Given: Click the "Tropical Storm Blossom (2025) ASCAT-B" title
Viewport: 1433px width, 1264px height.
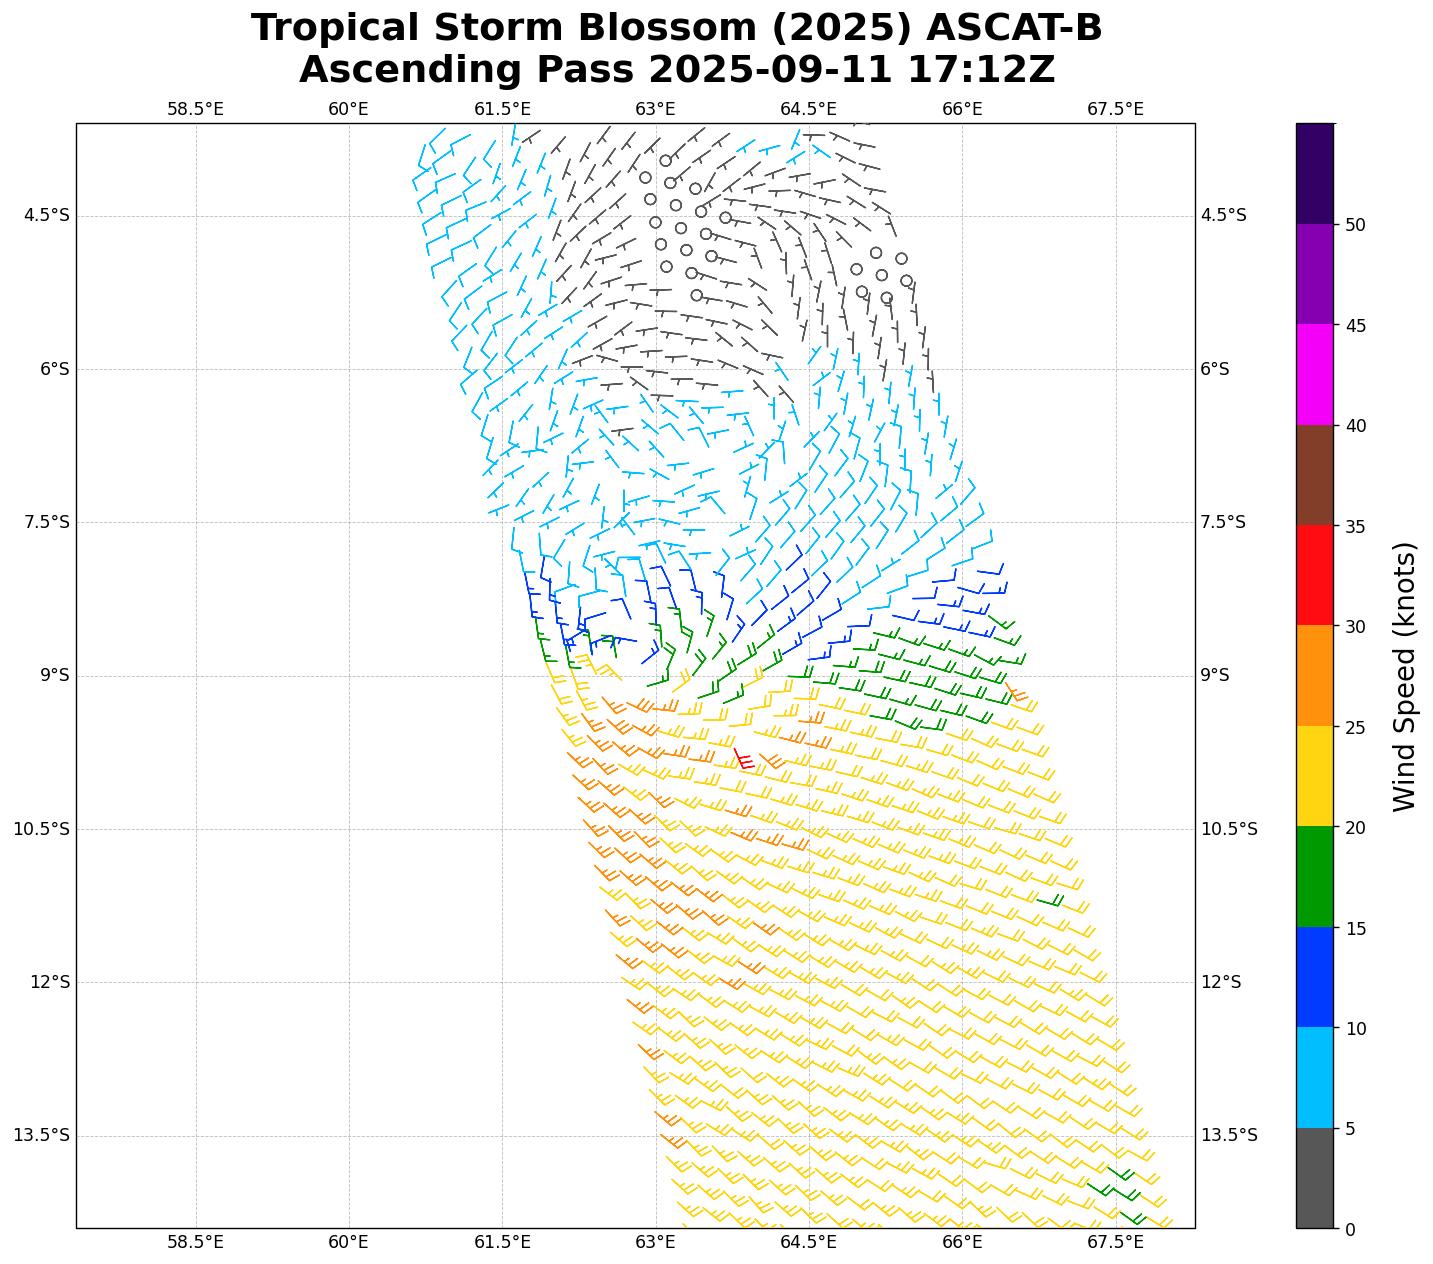Looking at the screenshot, I should (x=676, y=28).
